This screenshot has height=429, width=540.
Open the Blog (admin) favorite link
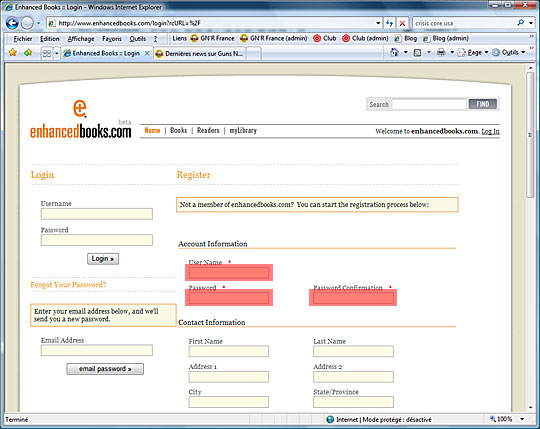[446, 38]
